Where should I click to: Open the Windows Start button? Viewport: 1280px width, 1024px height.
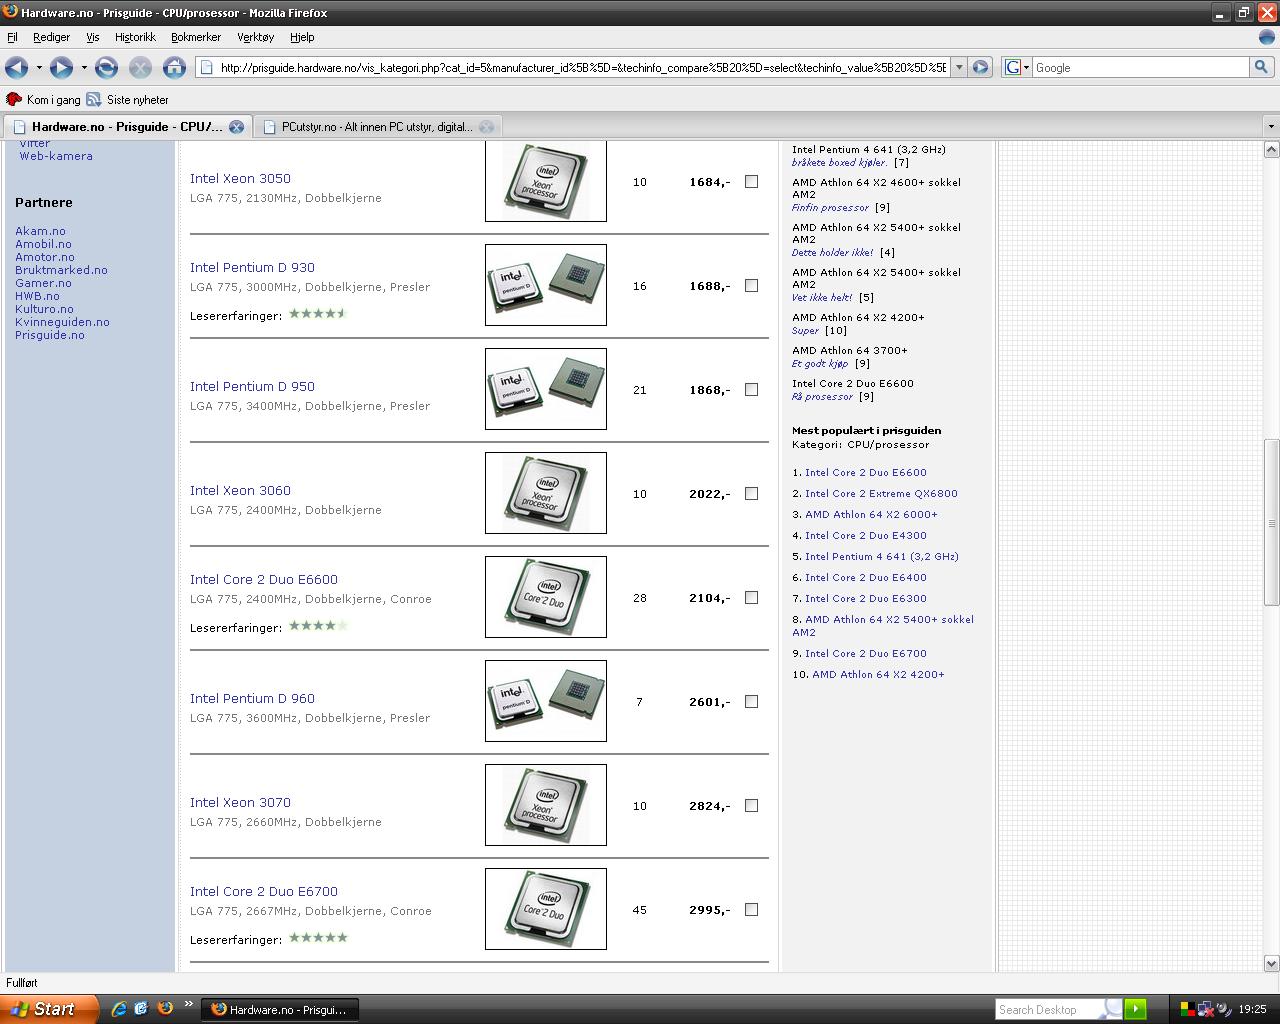click(48, 1009)
